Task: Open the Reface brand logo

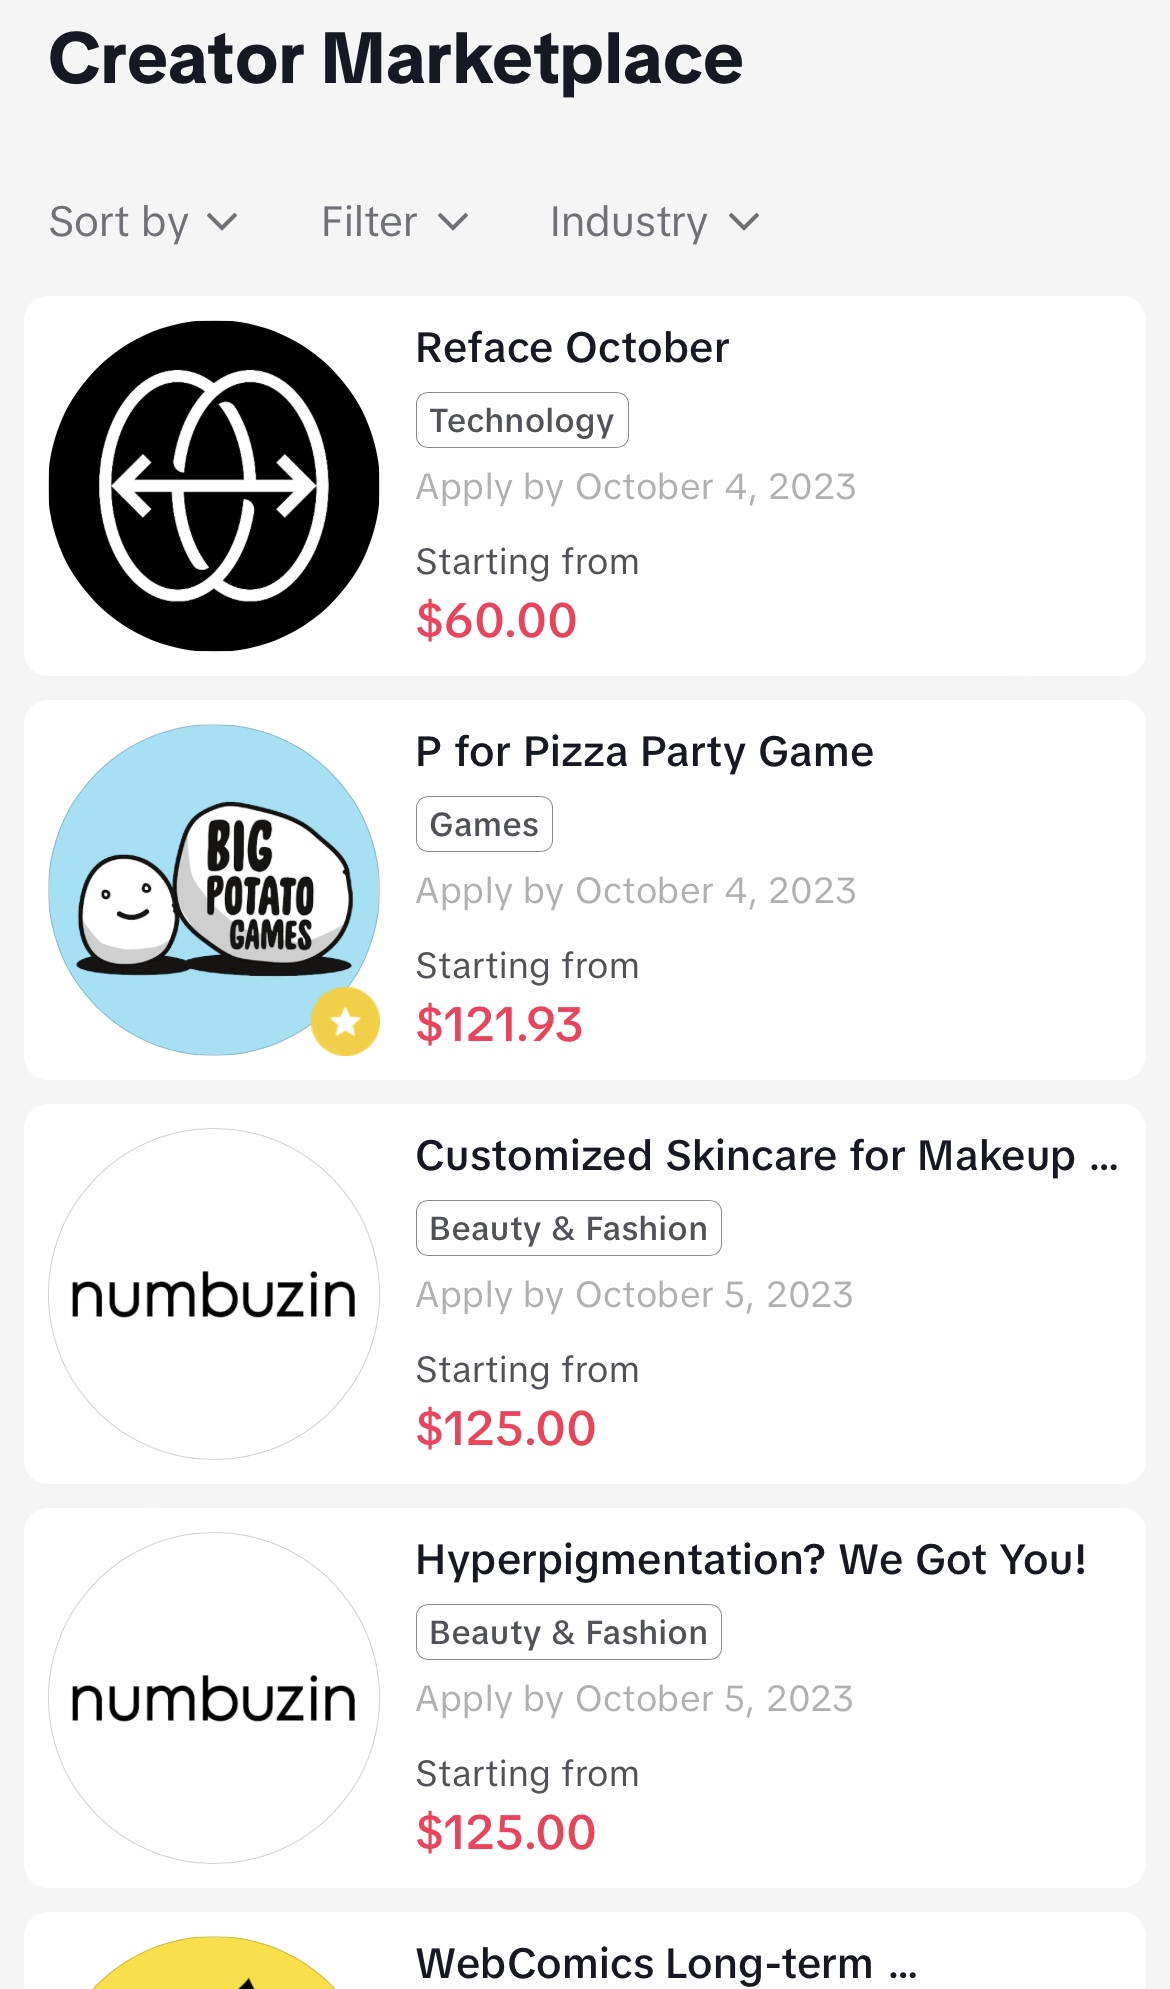Action: (214, 486)
